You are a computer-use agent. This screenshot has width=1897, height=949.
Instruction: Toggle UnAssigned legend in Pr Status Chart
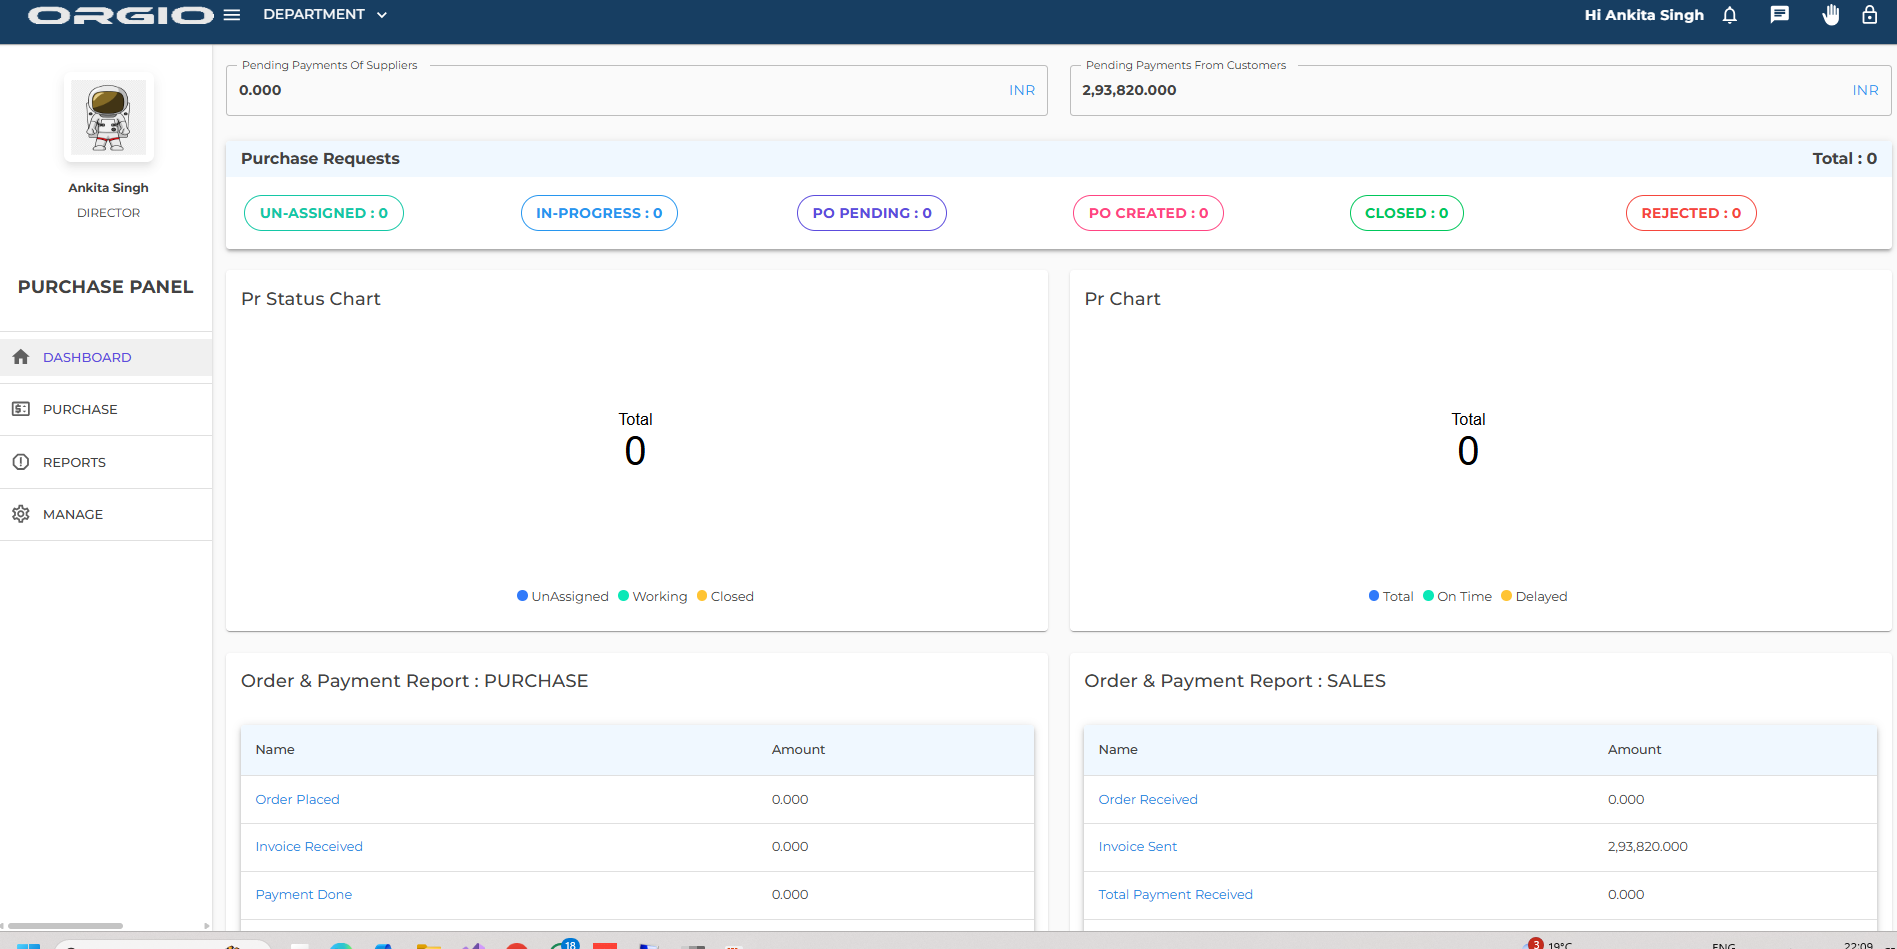coord(563,596)
